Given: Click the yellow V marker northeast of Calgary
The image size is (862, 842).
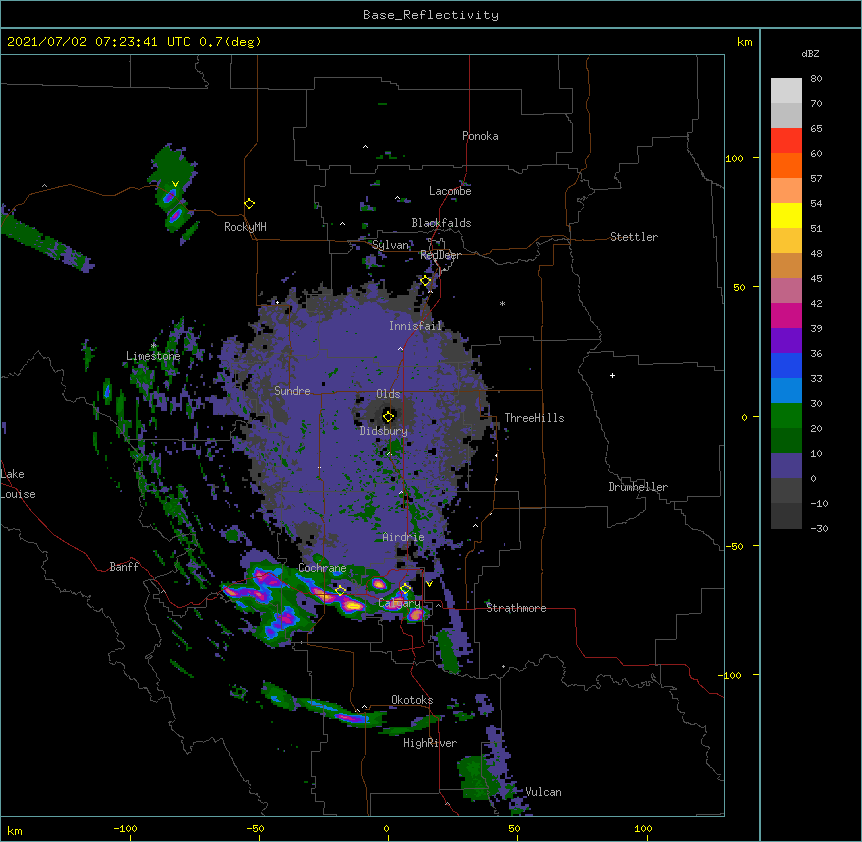Looking at the screenshot, I should [429, 584].
